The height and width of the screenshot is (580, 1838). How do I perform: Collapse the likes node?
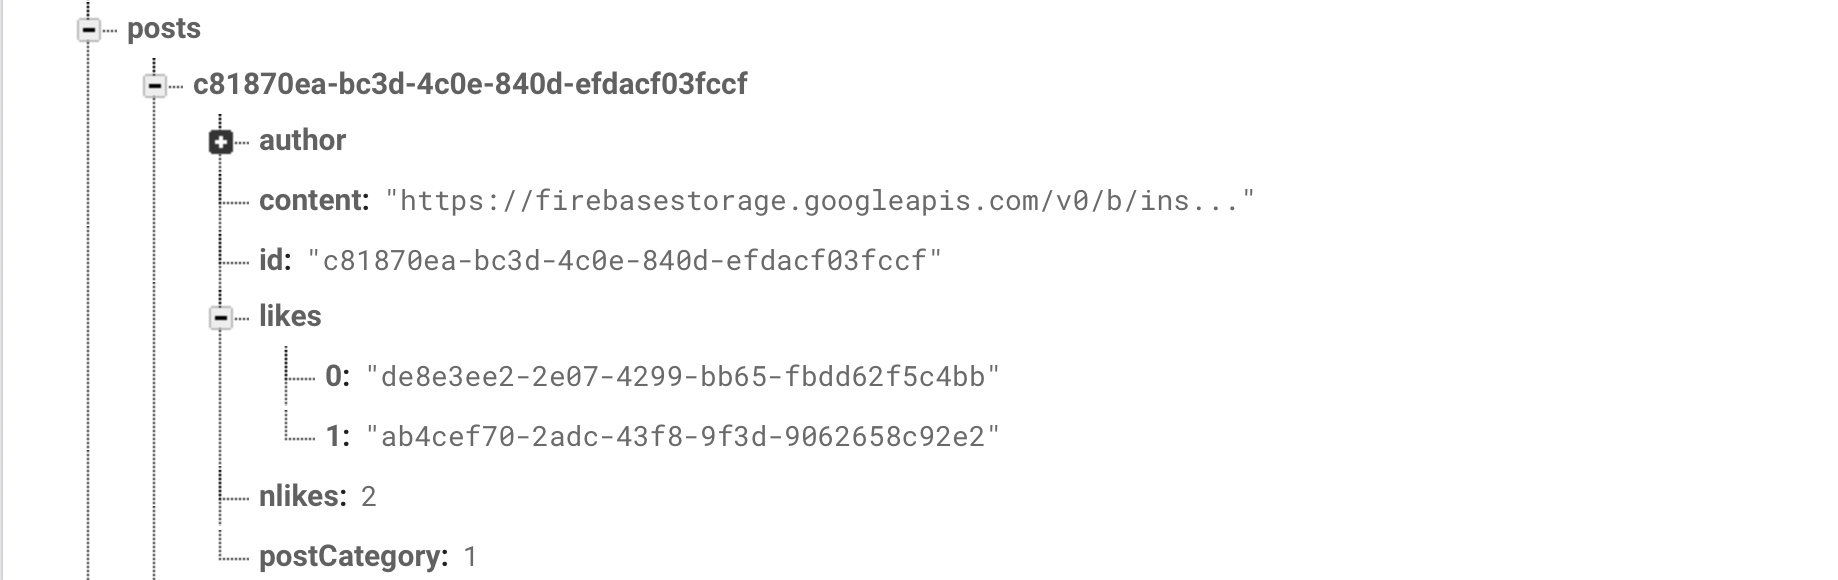220,319
